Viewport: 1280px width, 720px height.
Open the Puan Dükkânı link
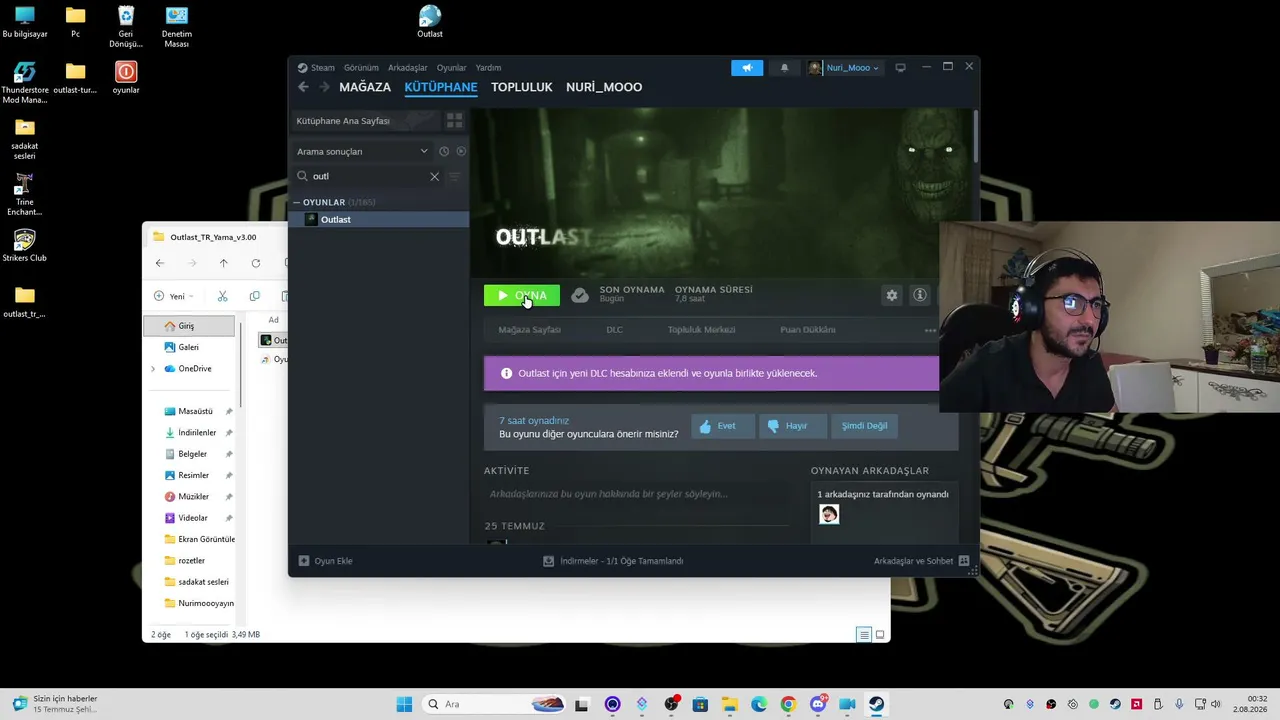[808, 330]
